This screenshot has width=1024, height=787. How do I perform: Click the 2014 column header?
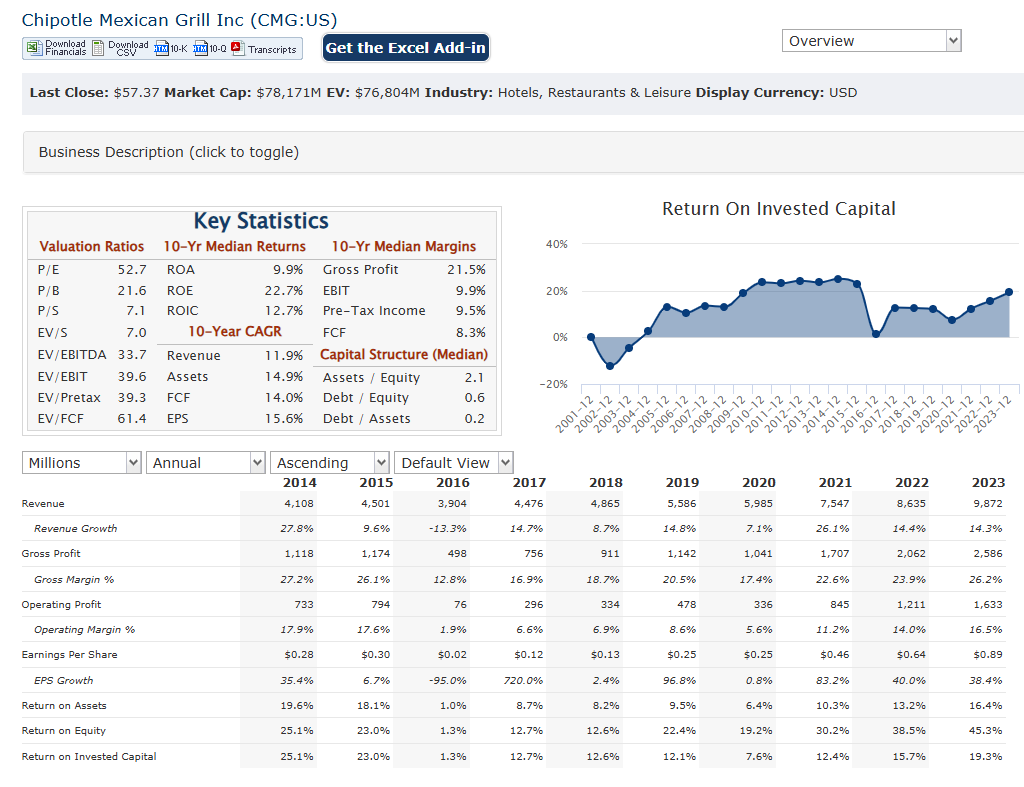coord(300,483)
